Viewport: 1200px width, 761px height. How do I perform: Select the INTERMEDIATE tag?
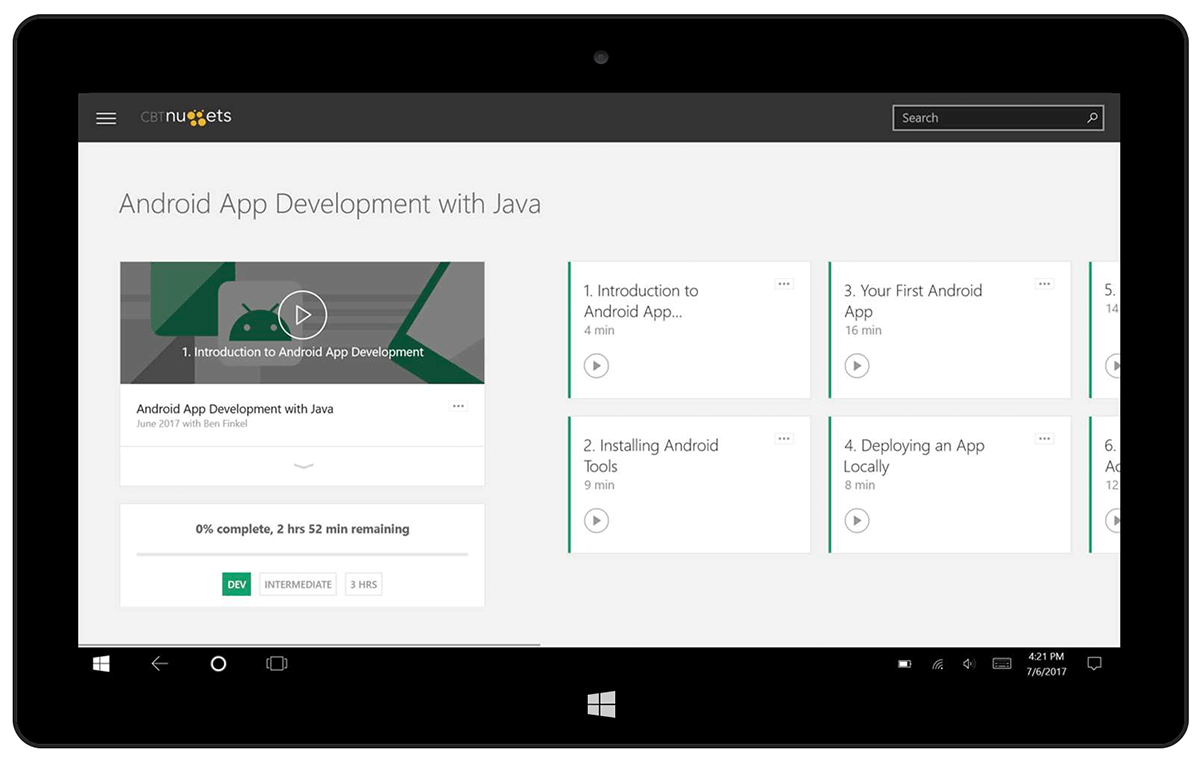pyautogui.click(x=298, y=585)
